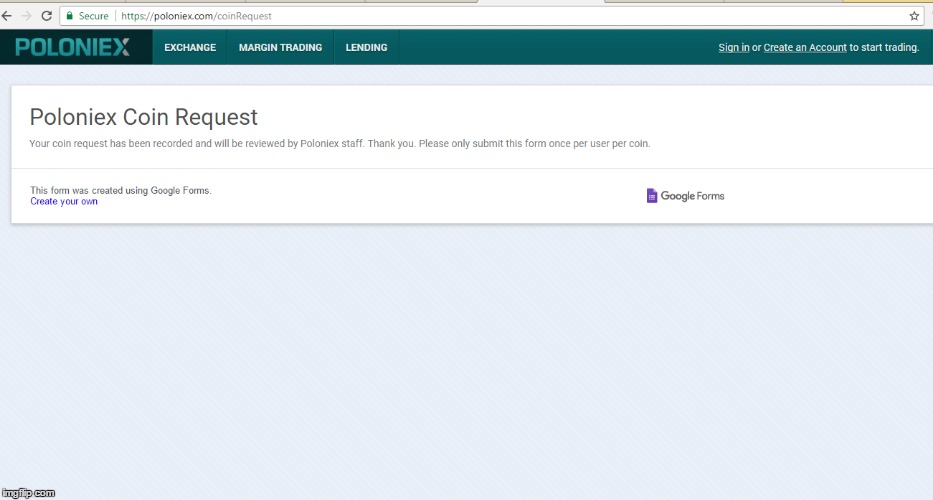Screen dimensions: 933x500
Task: Click the Poloniex logo
Action: [72, 47]
